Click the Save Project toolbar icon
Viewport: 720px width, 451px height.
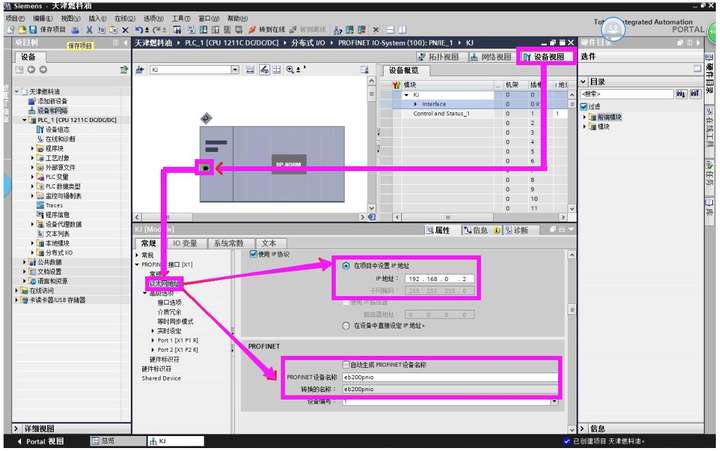tap(33, 29)
